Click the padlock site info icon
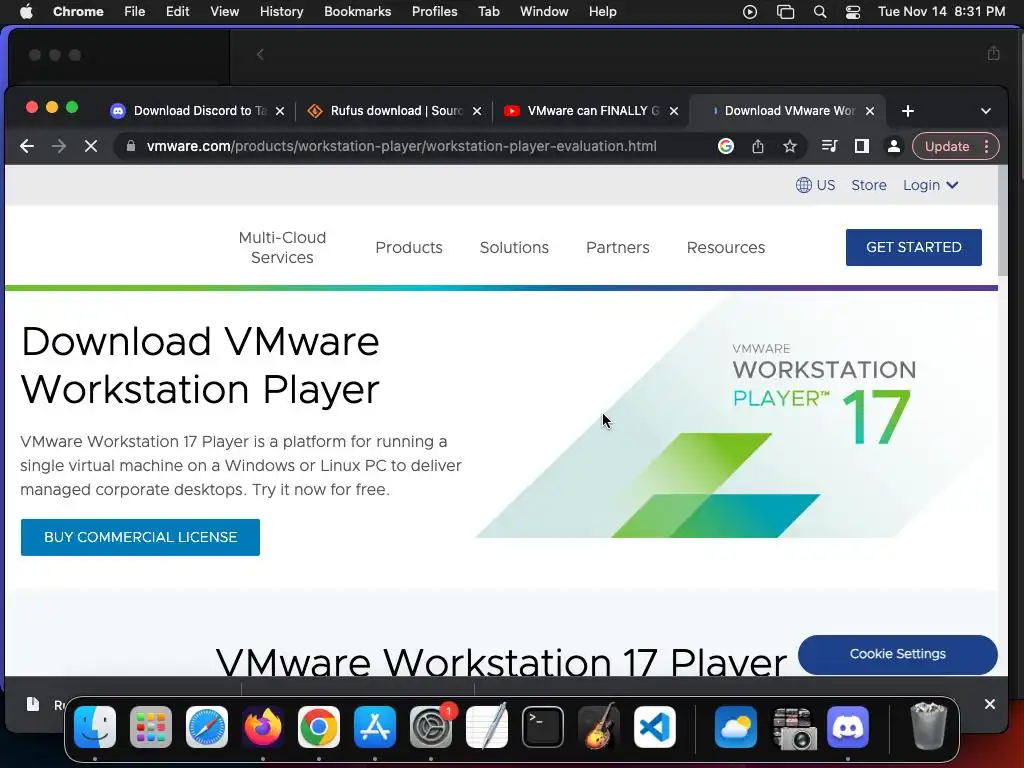This screenshot has height=768, width=1024. (131, 146)
